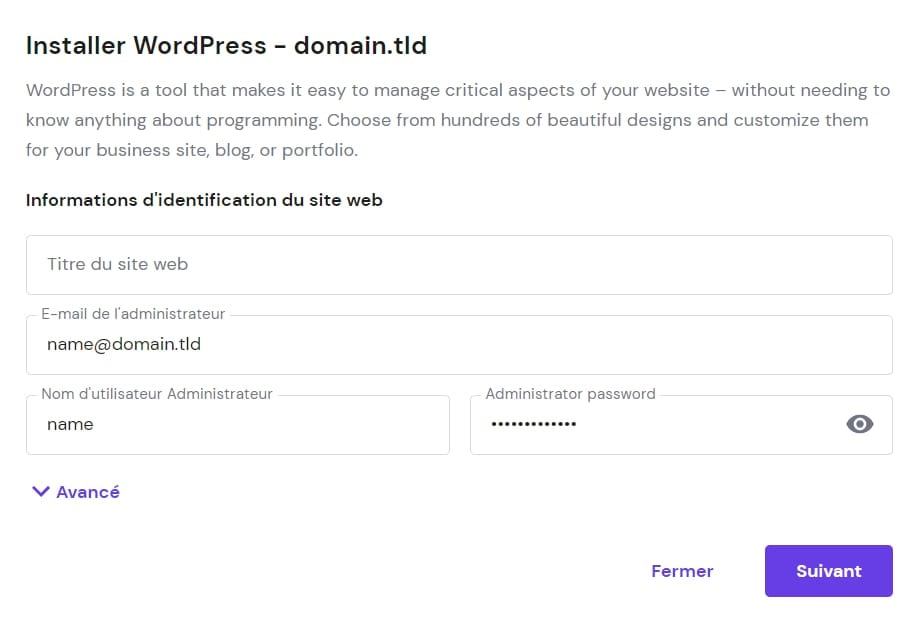This screenshot has width=919, height=631.
Task: Expand the Avancé section chevron
Action: pyautogui.click(x=40, y=491)
